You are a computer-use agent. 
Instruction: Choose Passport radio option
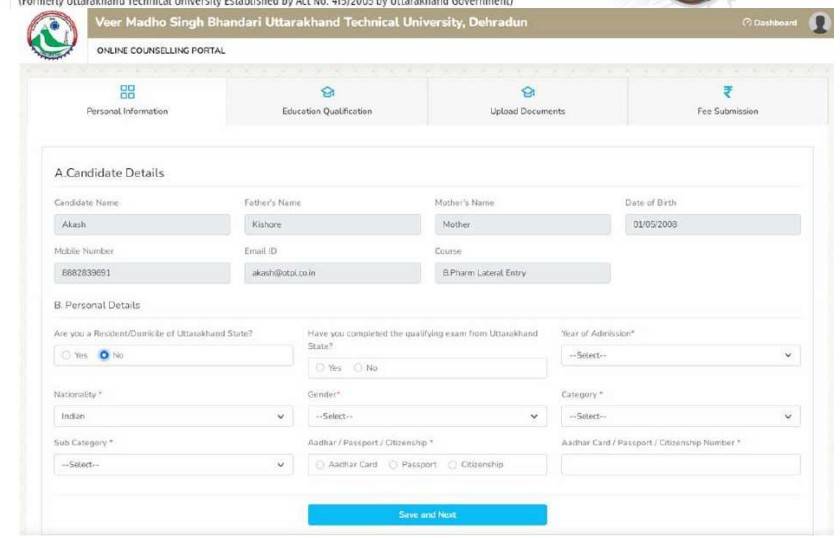[x=393, y=465]
